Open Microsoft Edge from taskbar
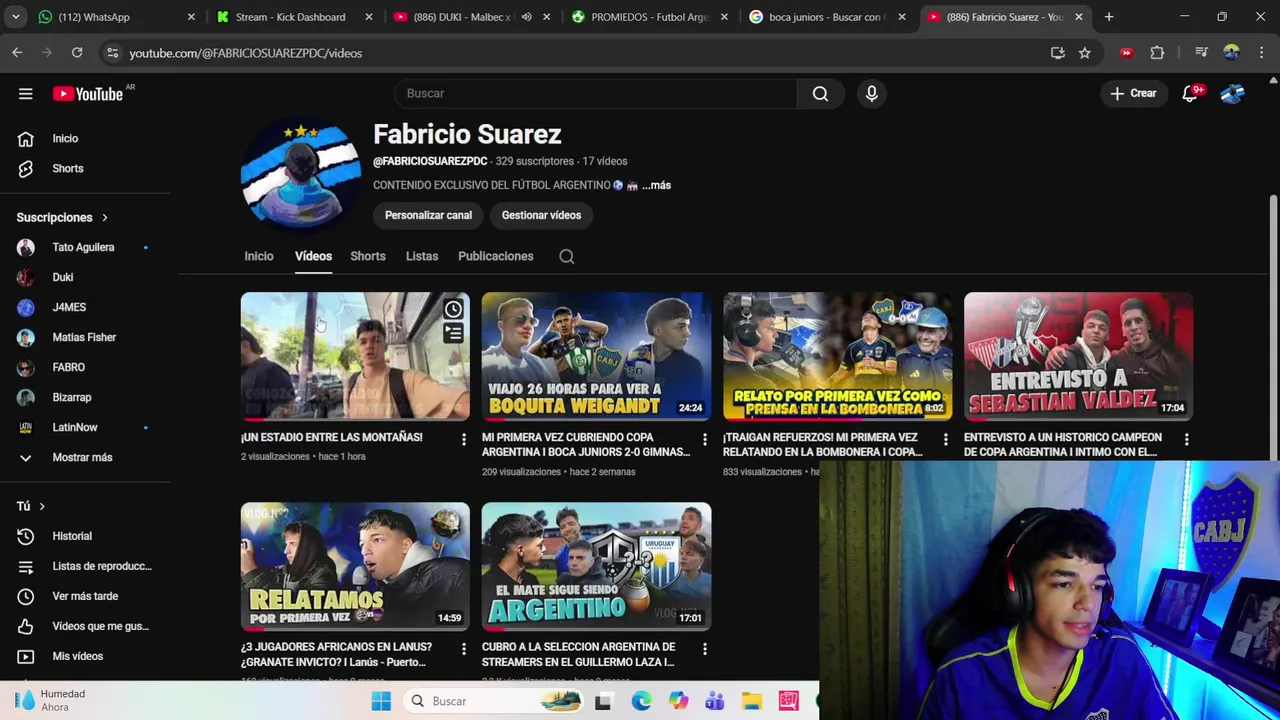Image resolution: width=1280 pixels, height=720 pixels. tap(641, 701)
